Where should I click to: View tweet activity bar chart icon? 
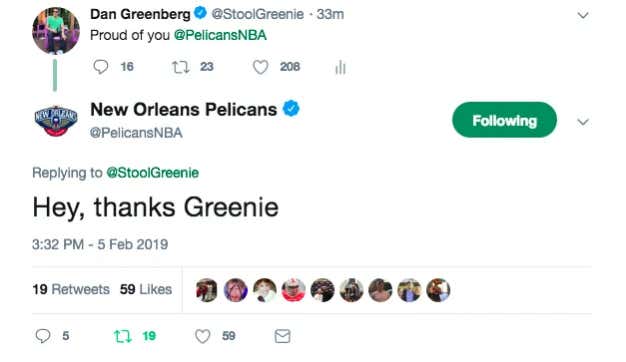click(340, 67)
